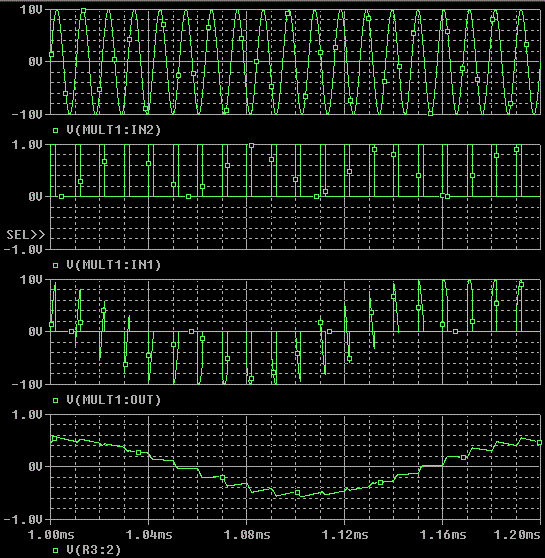This screenshot has width=545, height=558.
Task: Click the 1.04ms time axis label
Action: click(x=149, y=535)
